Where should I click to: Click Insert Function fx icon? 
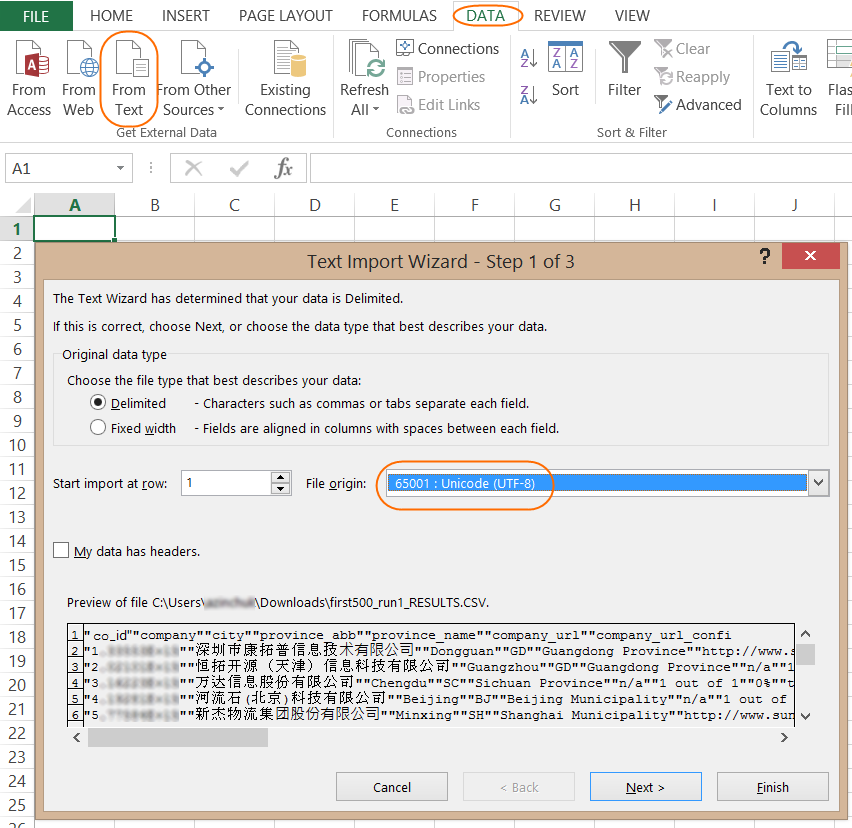click(x=284, y=168)
